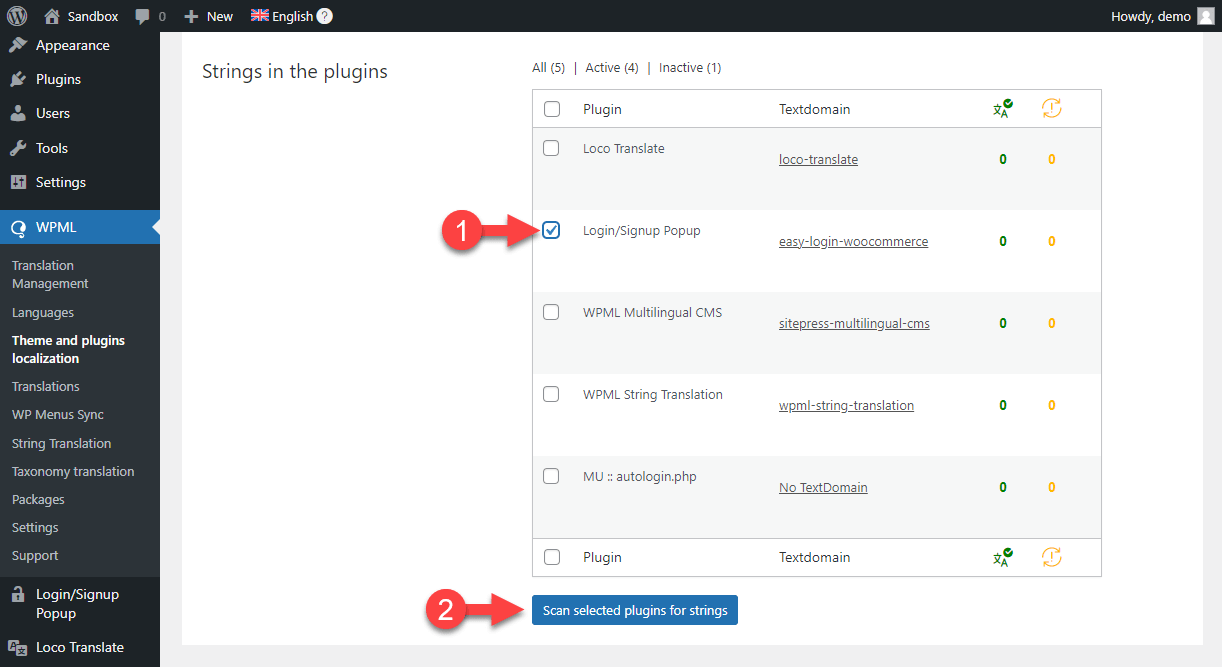Click the demo user avatar
The height and width of the screenshot is (667, 1222).
point(1205,16)
